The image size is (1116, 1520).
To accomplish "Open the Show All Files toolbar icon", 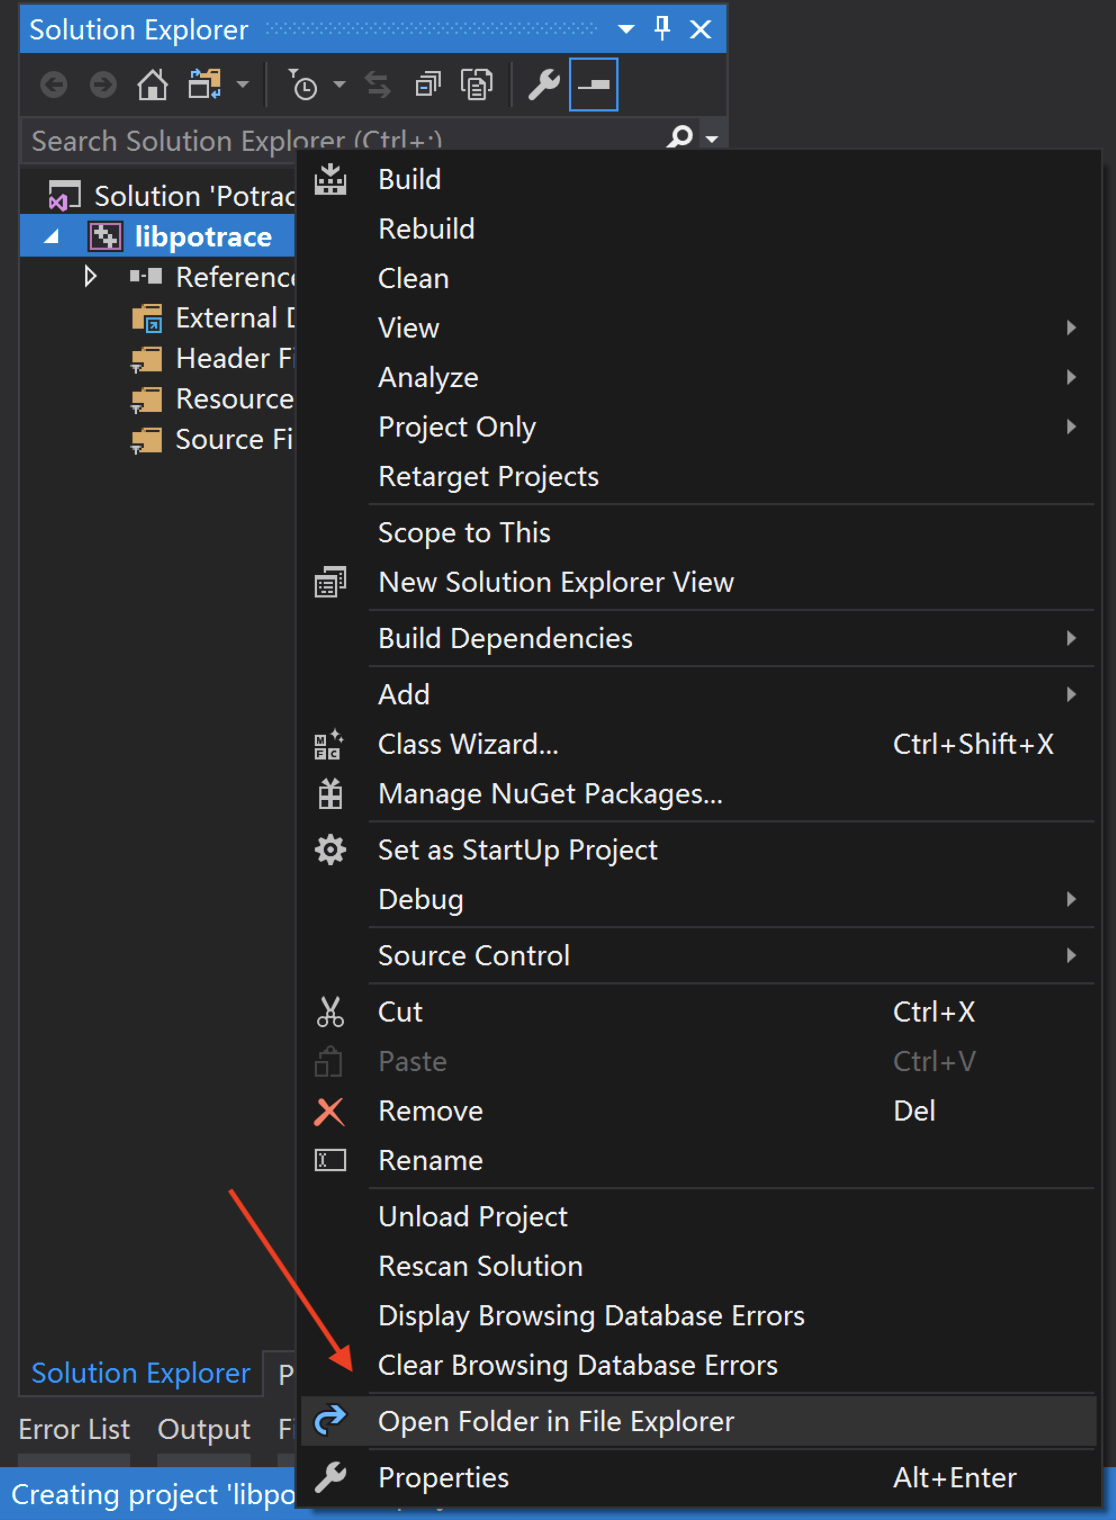I will (x=476, y=85).
